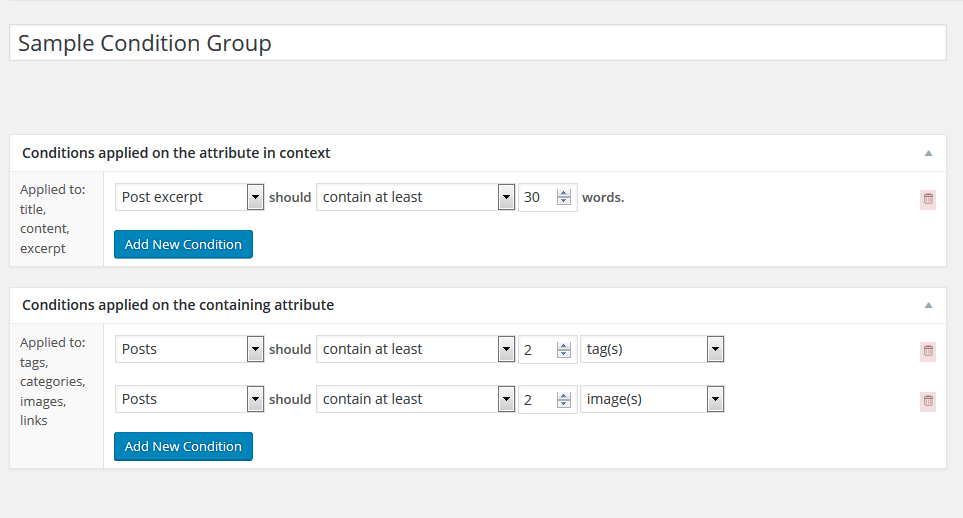The height and width of the screenshot is (518, 963).
Task: Open the Posts dropdown in the image(s) row
Action: (x=190, y=399)
